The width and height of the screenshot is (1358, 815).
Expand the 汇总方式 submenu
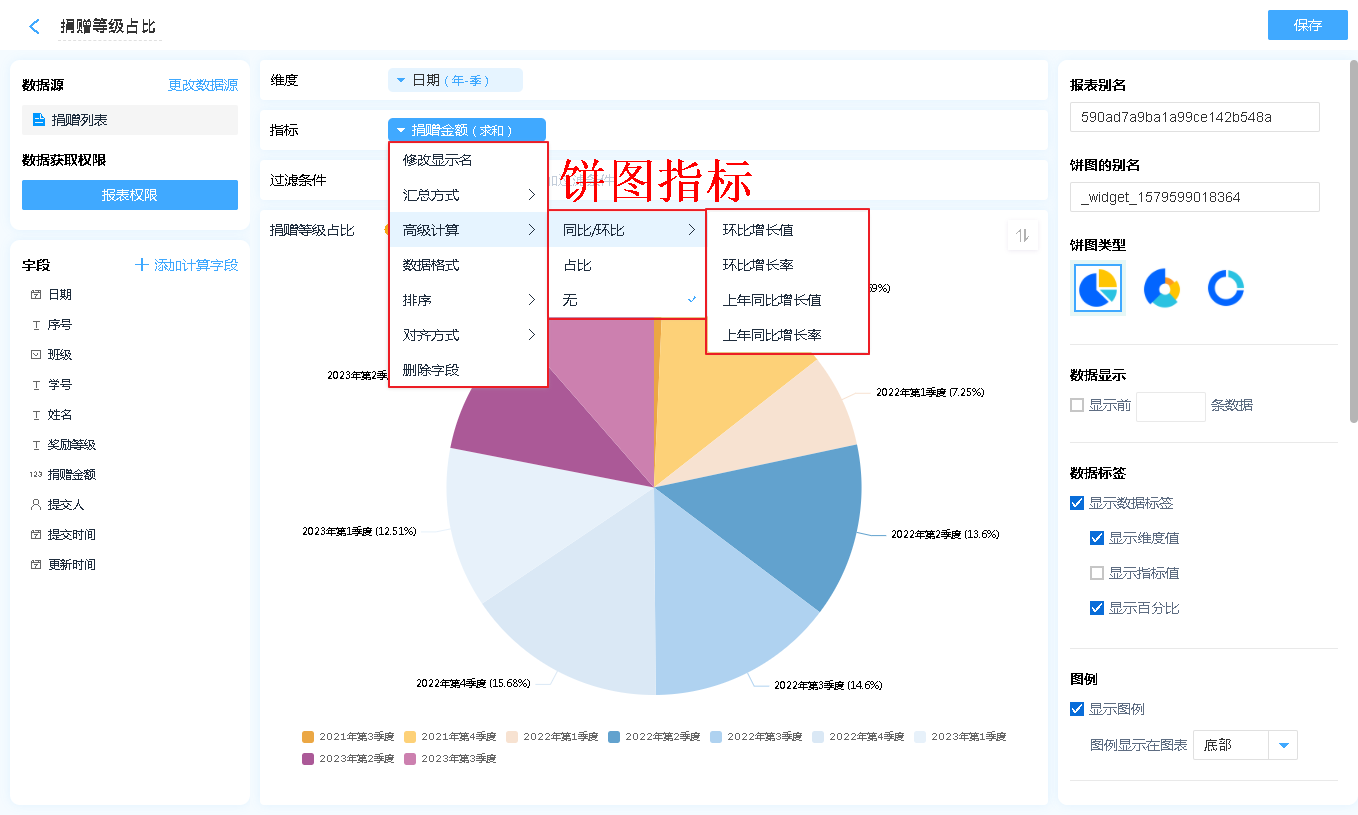click(468, 195)
